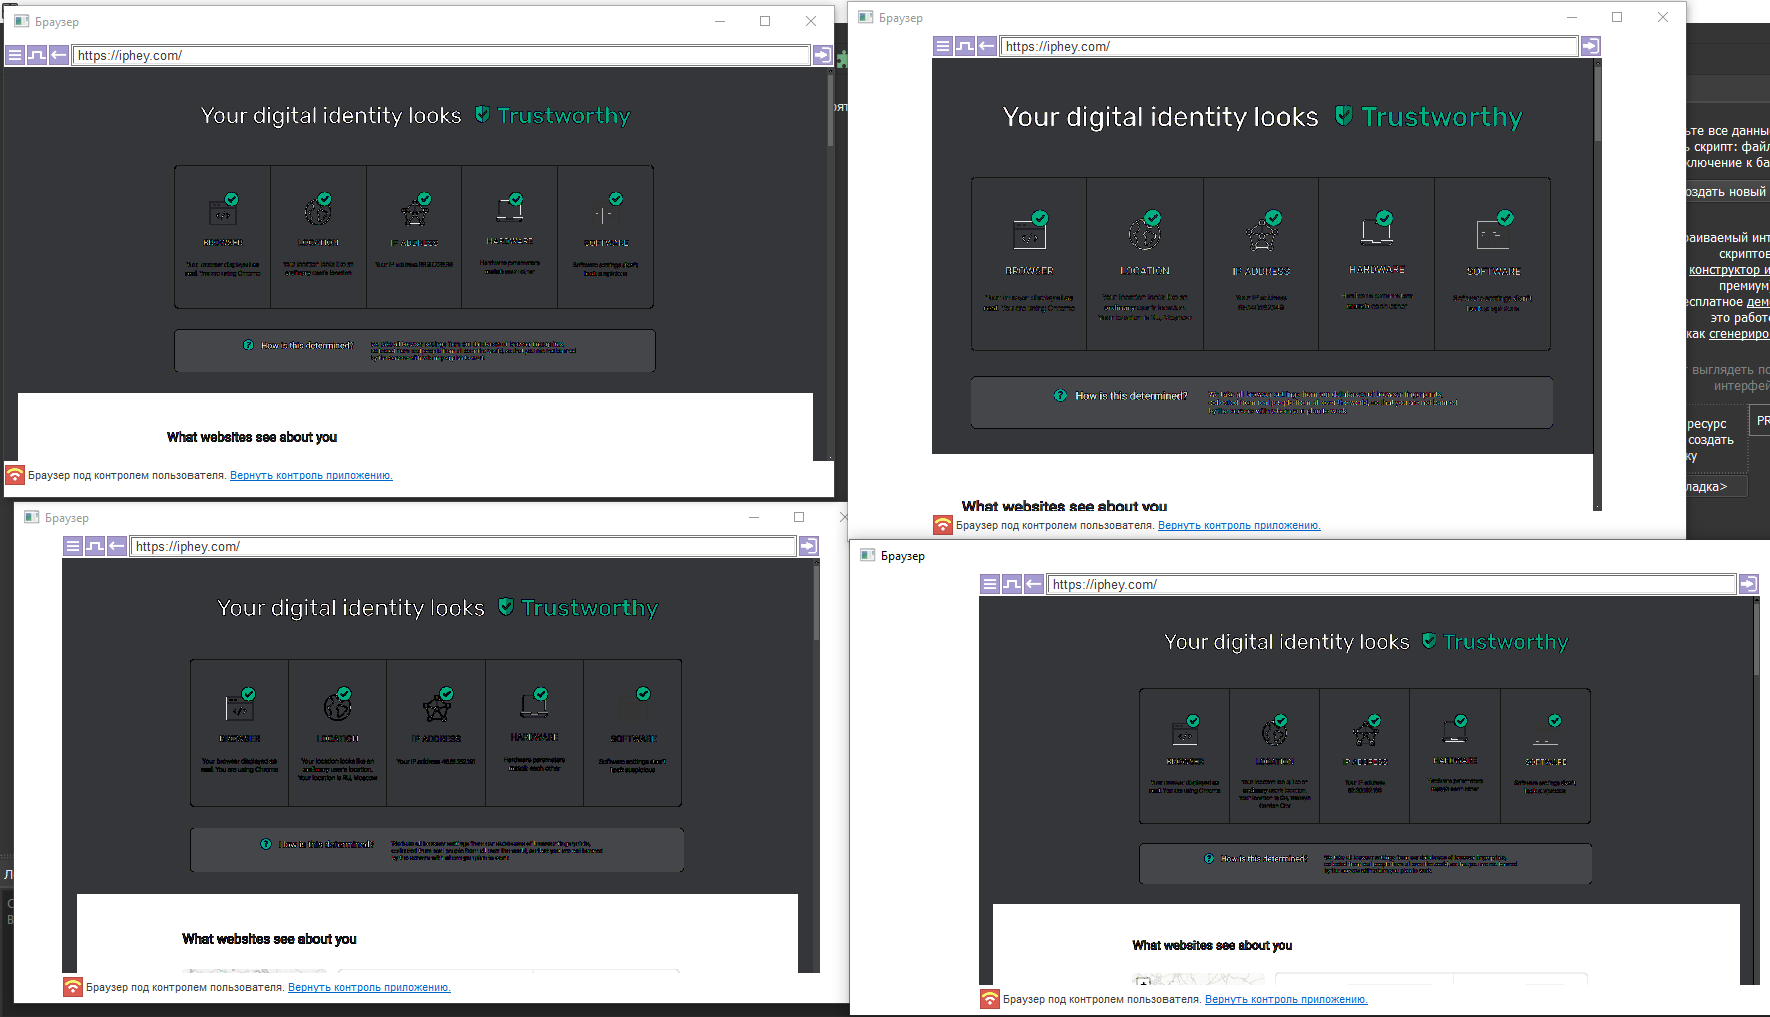Click the back arrow in top-right browser window
This screenshot has width=1770, height=1017.
point(987,46)
